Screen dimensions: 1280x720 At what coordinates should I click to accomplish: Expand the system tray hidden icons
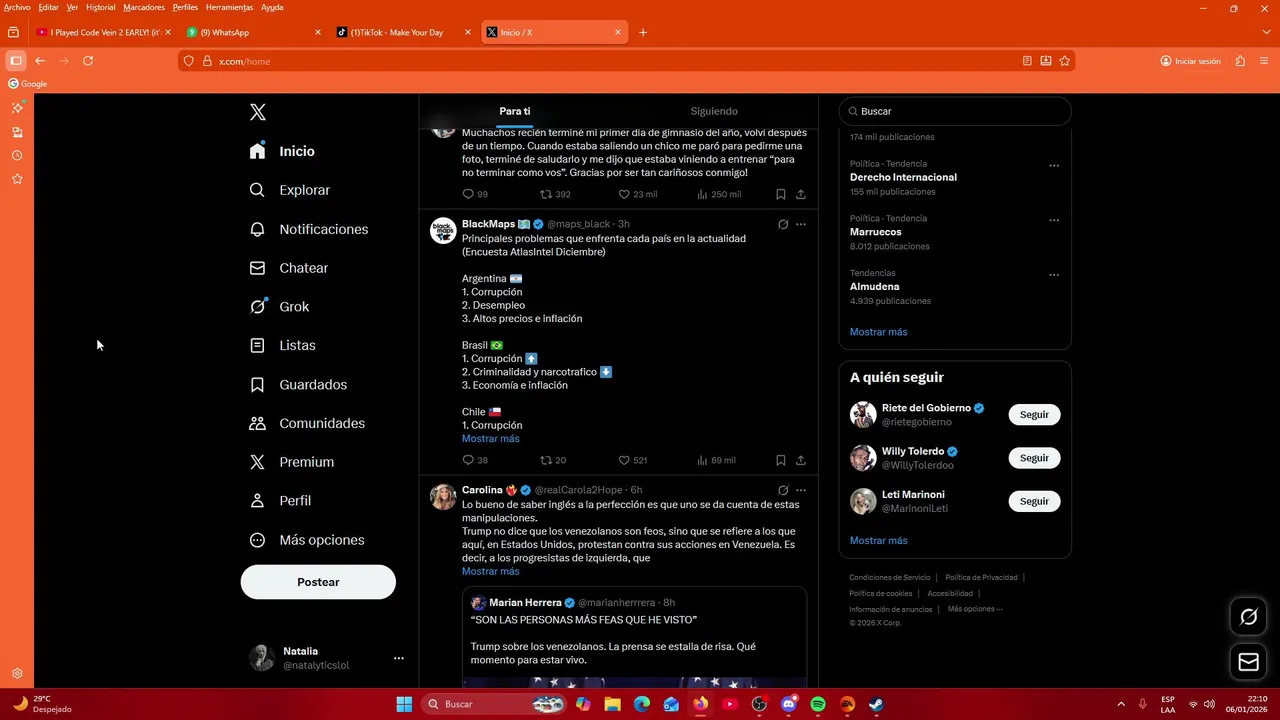click(1120, 704)
